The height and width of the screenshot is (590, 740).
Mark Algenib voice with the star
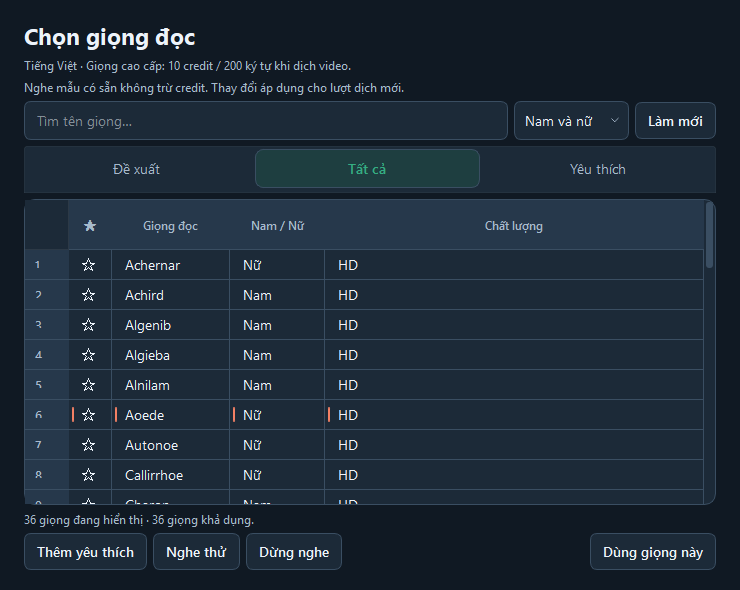pyautogui.click(x=88, y=325)
